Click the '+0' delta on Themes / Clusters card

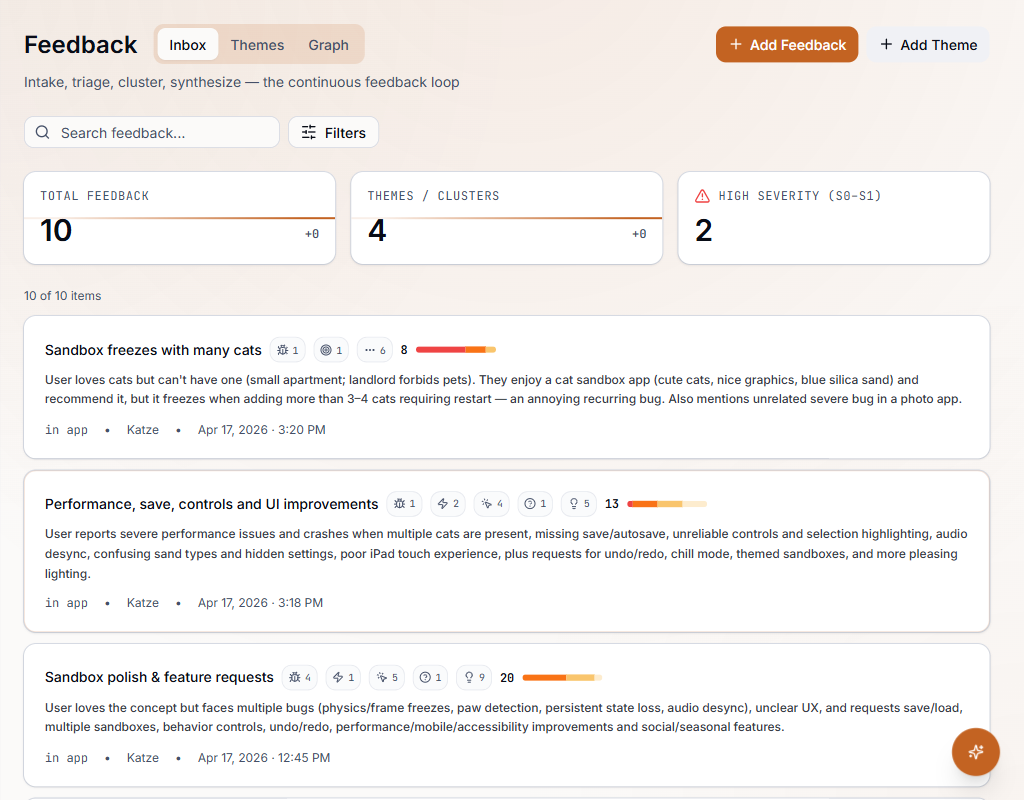click(x=639, y=234)
